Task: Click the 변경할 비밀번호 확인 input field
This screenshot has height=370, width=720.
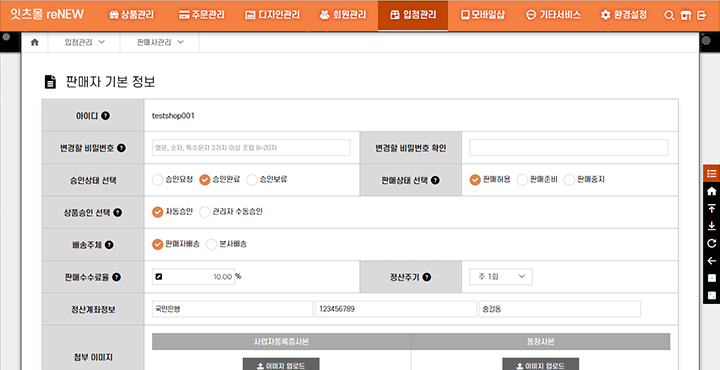Action: click(x=569, y=148)
